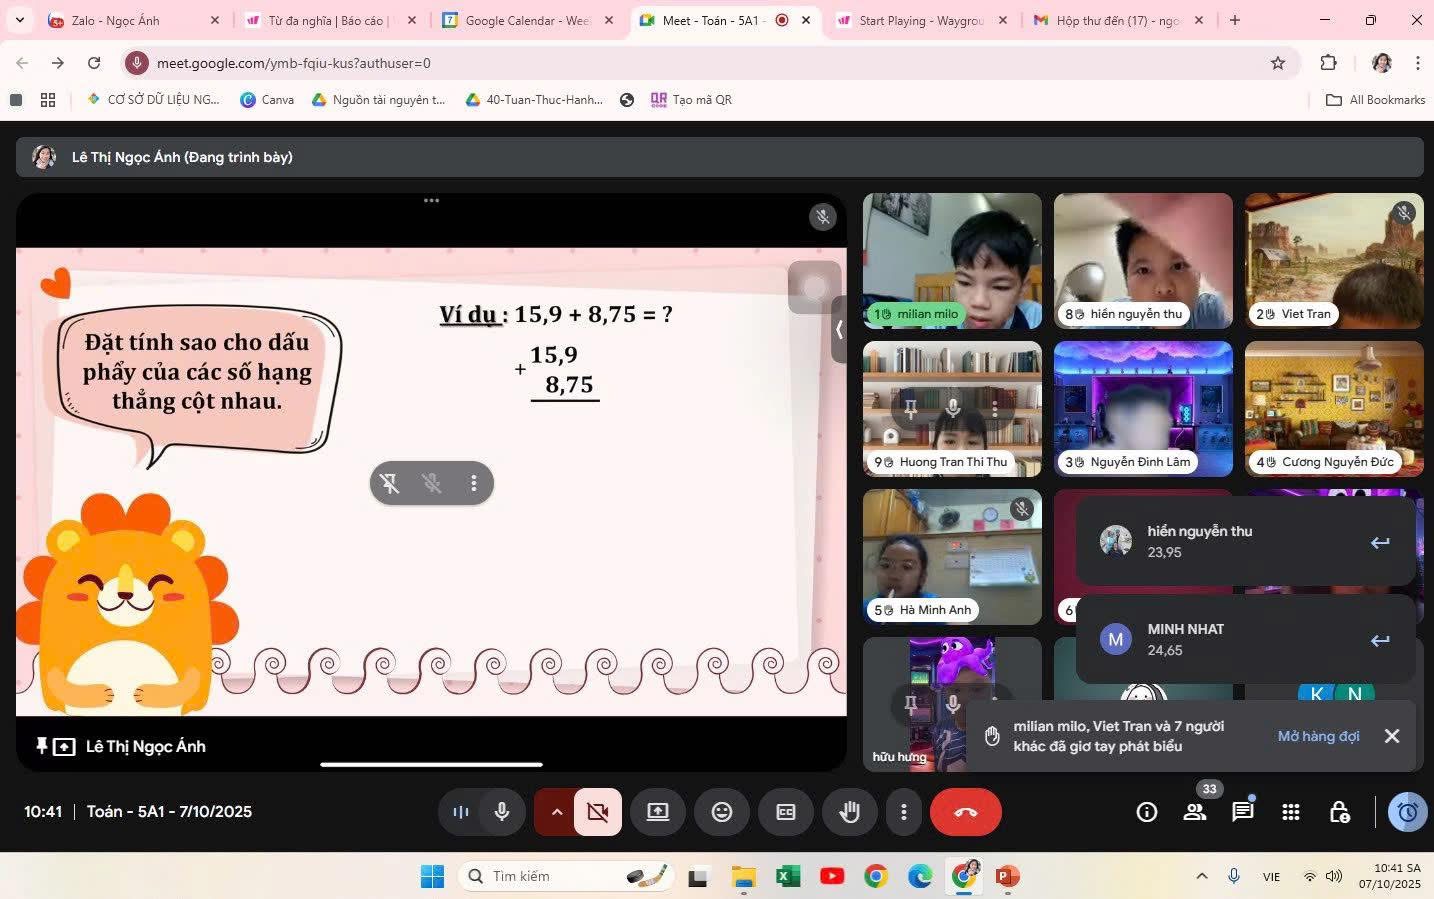Open more options three-dot menu in call bar
Screen dimensions: 1434x899
pyautogui.click(x=903, y=812)
